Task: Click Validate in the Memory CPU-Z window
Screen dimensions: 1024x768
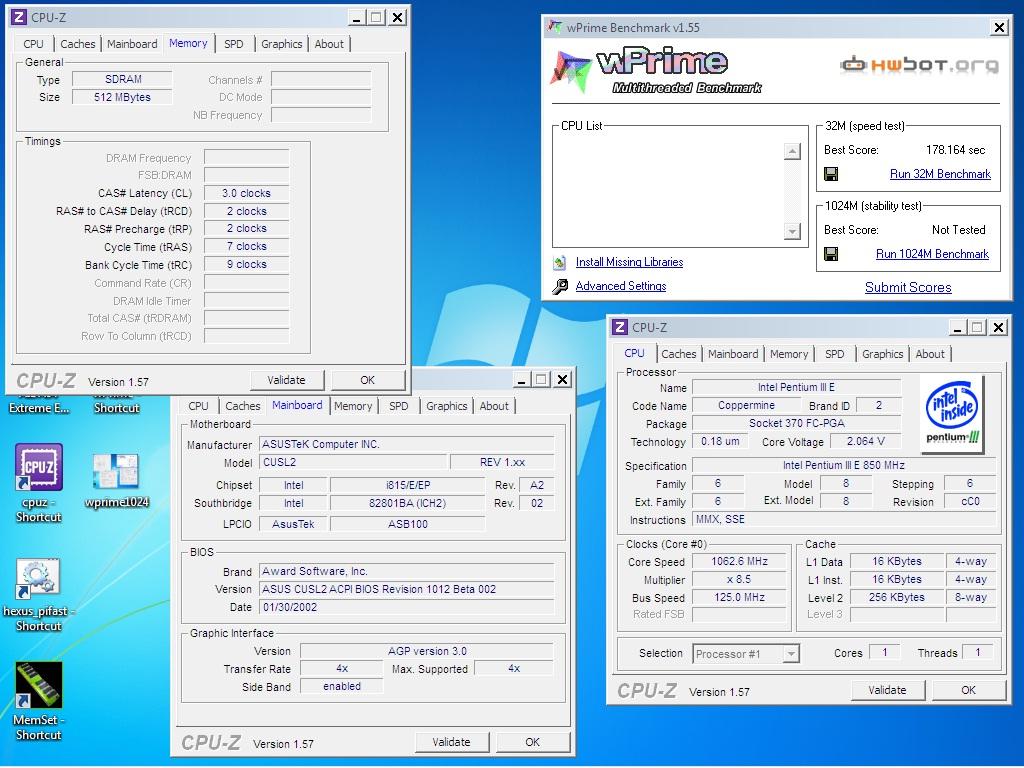Action: pyautogui.click(x=286, y=380)
